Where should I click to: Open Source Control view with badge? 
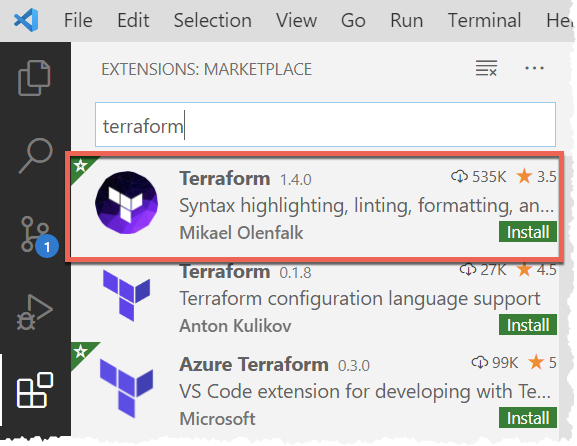coord(38,236)
